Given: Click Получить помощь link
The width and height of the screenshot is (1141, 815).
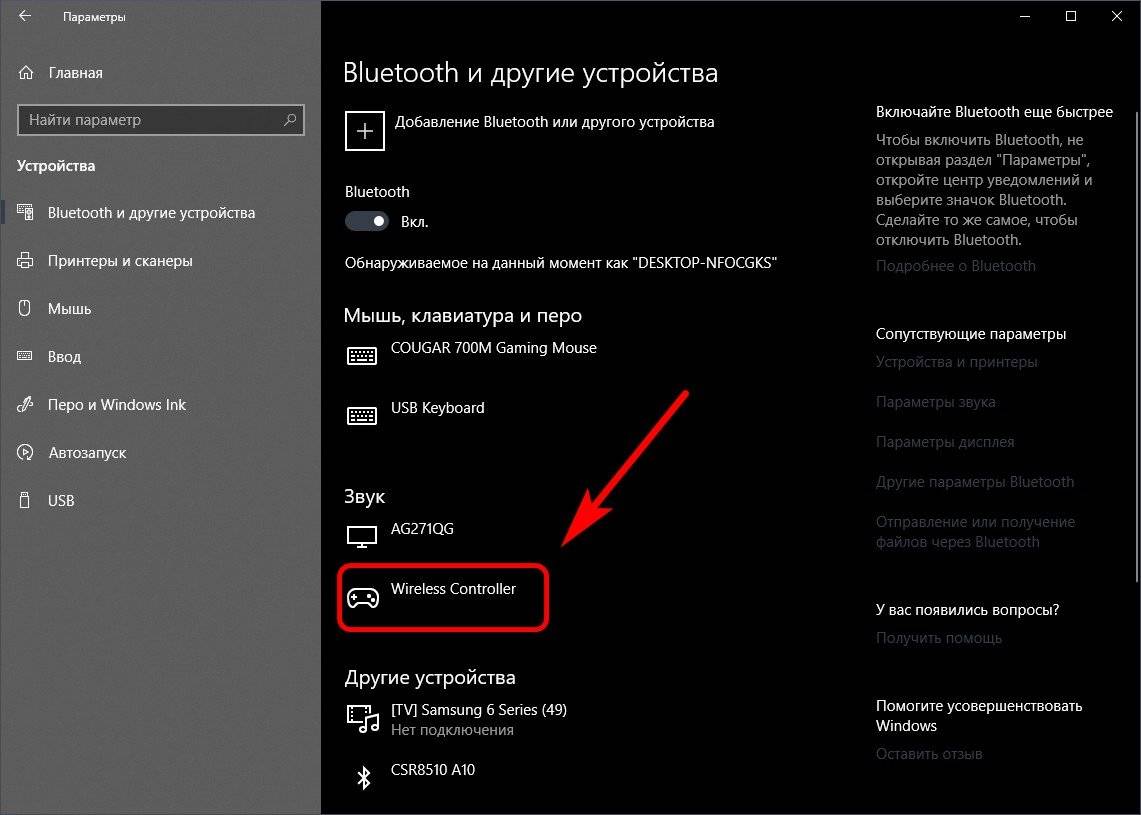Looking at the screenshot, I should coord(938,638).
